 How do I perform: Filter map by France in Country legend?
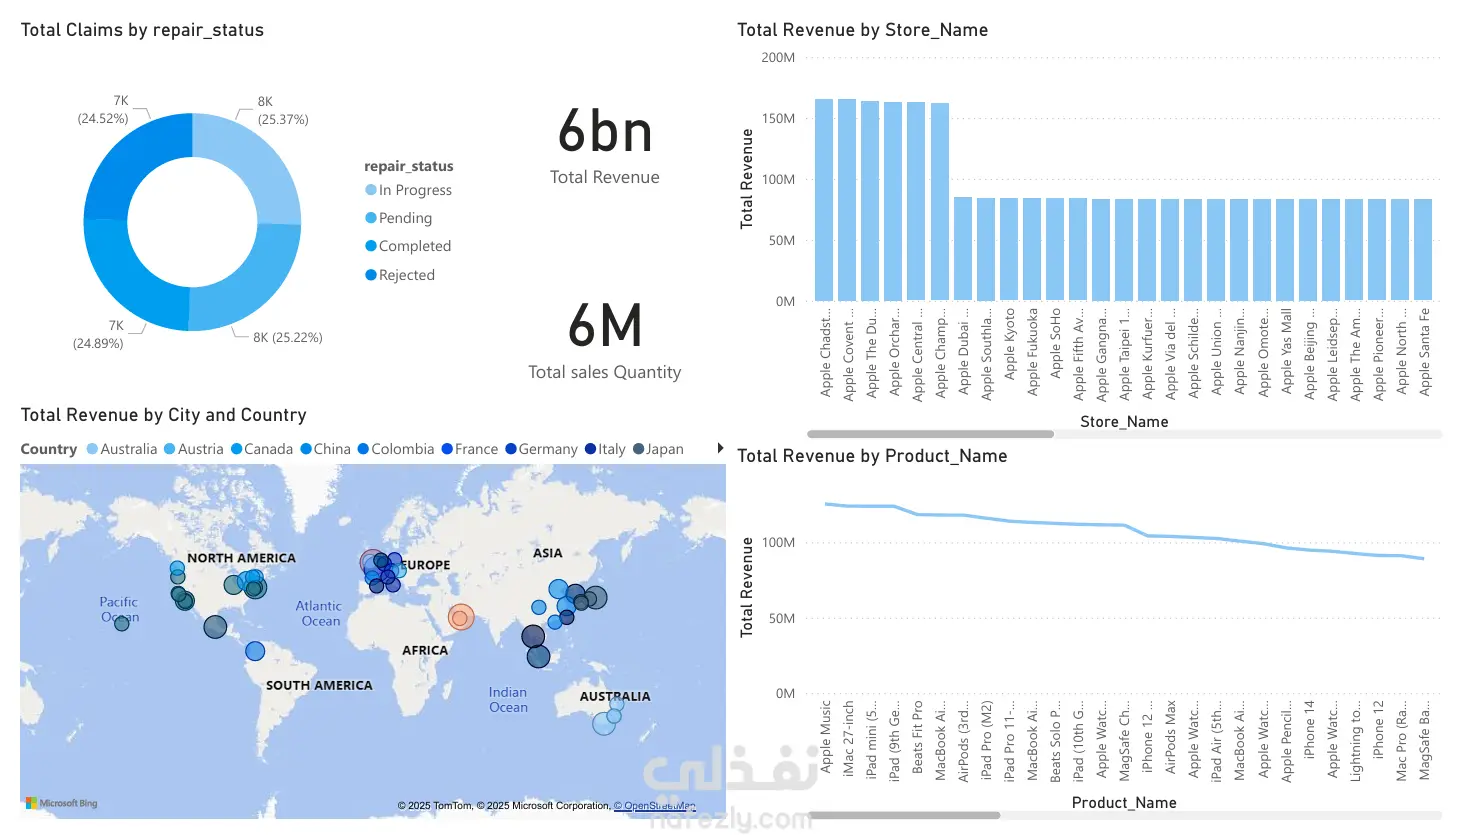pyautogui.click(x=470, y=449)
